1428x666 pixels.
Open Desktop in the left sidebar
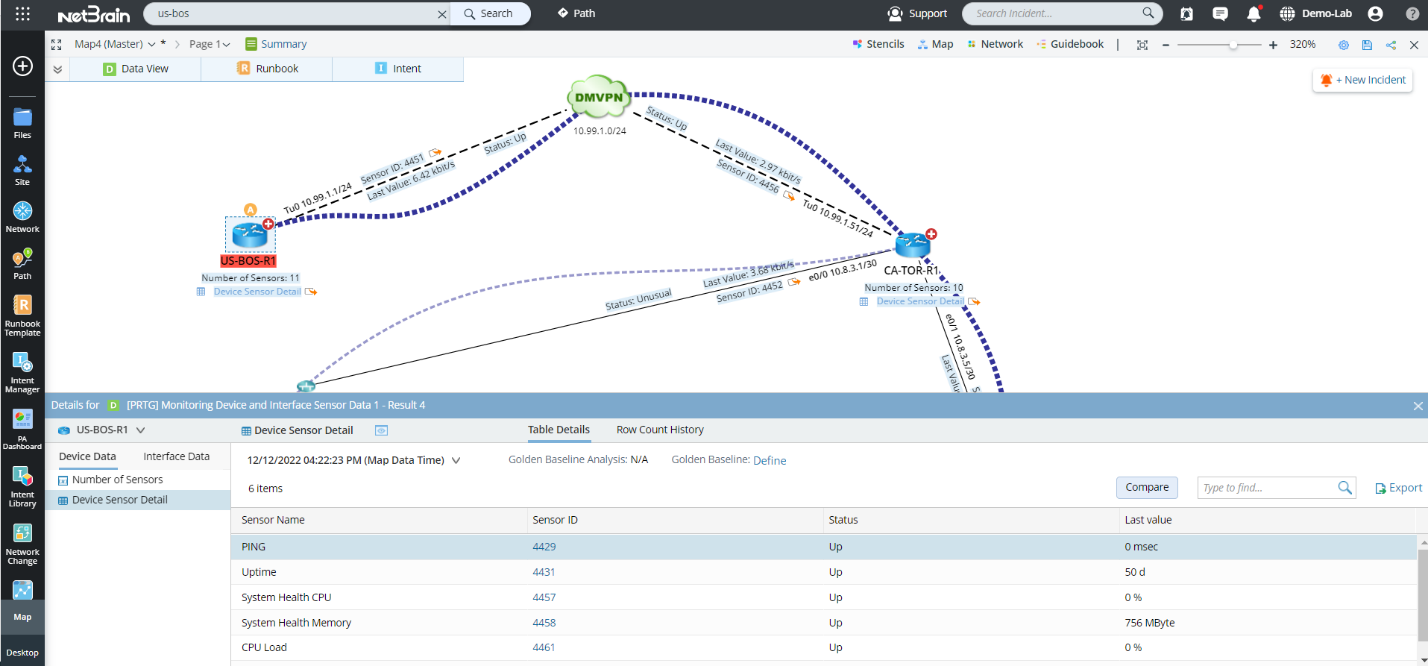point(22,652)
